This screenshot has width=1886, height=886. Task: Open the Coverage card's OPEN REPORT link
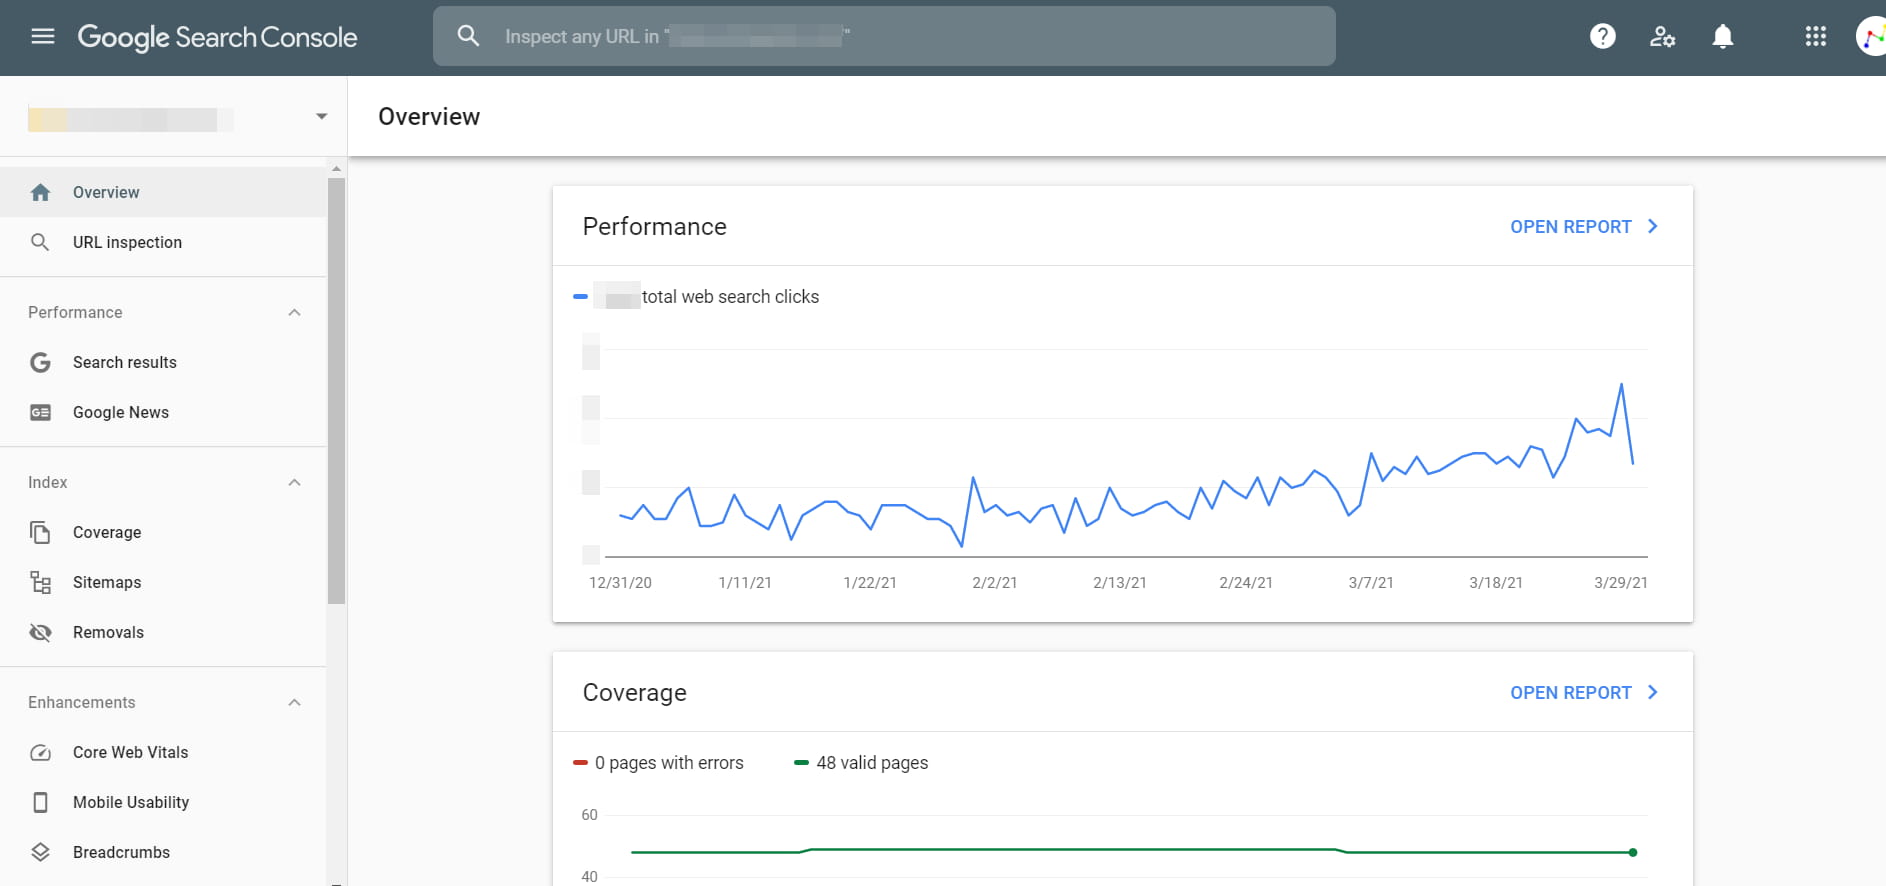click(x=1584, y=693)
